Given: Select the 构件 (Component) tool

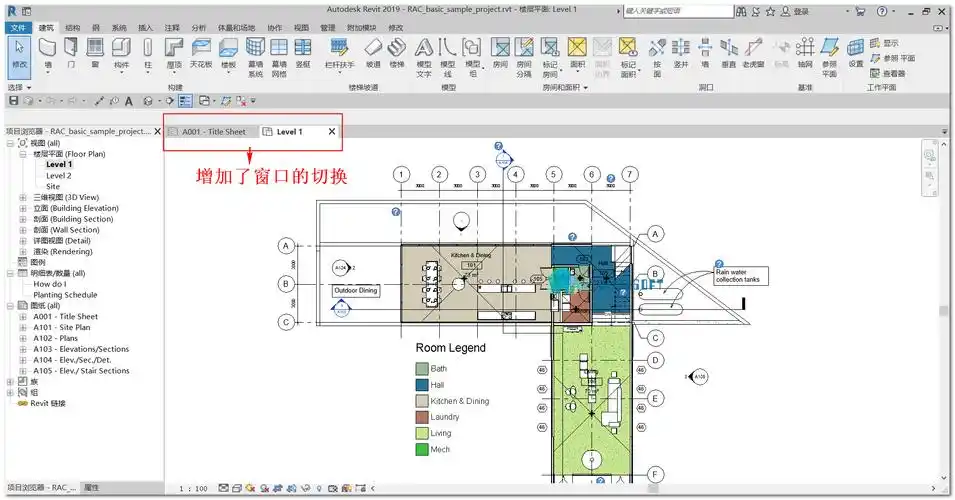Looking at the screenshot, I should 121,55.
